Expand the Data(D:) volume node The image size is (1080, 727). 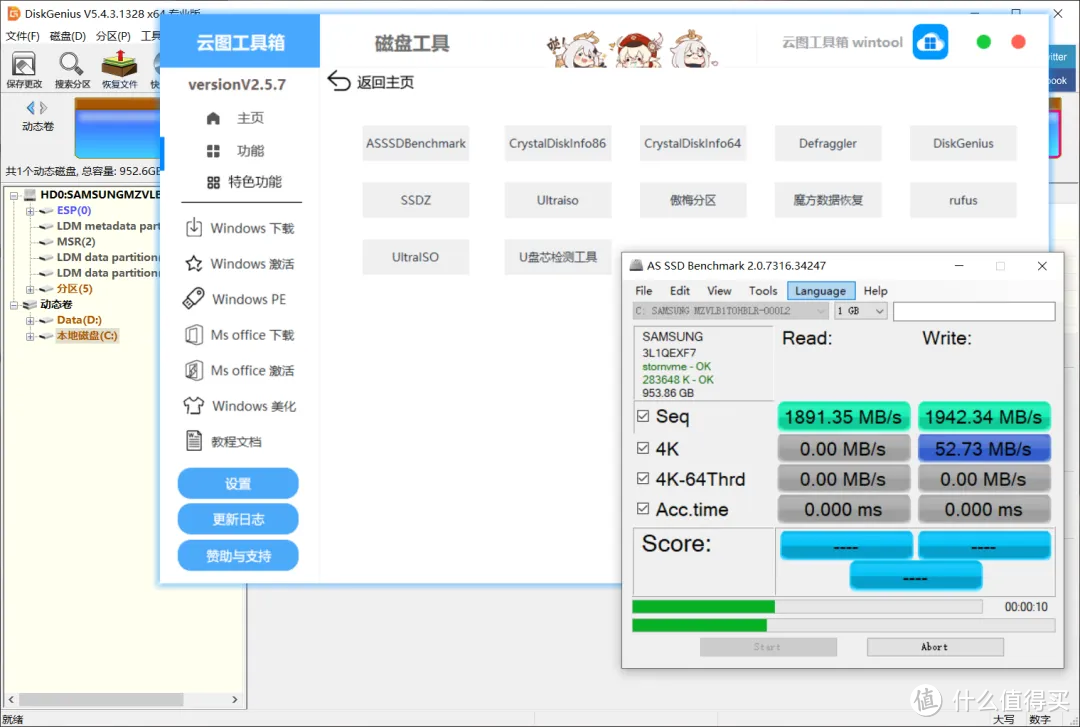coord(30,320)
